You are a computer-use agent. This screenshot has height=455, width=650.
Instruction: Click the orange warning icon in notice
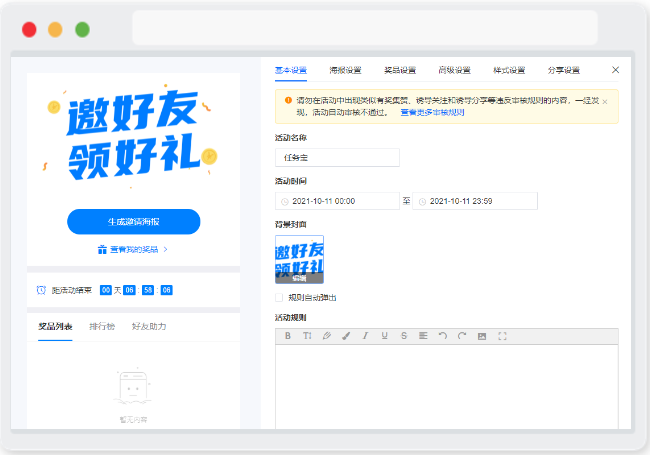(288, 100)
